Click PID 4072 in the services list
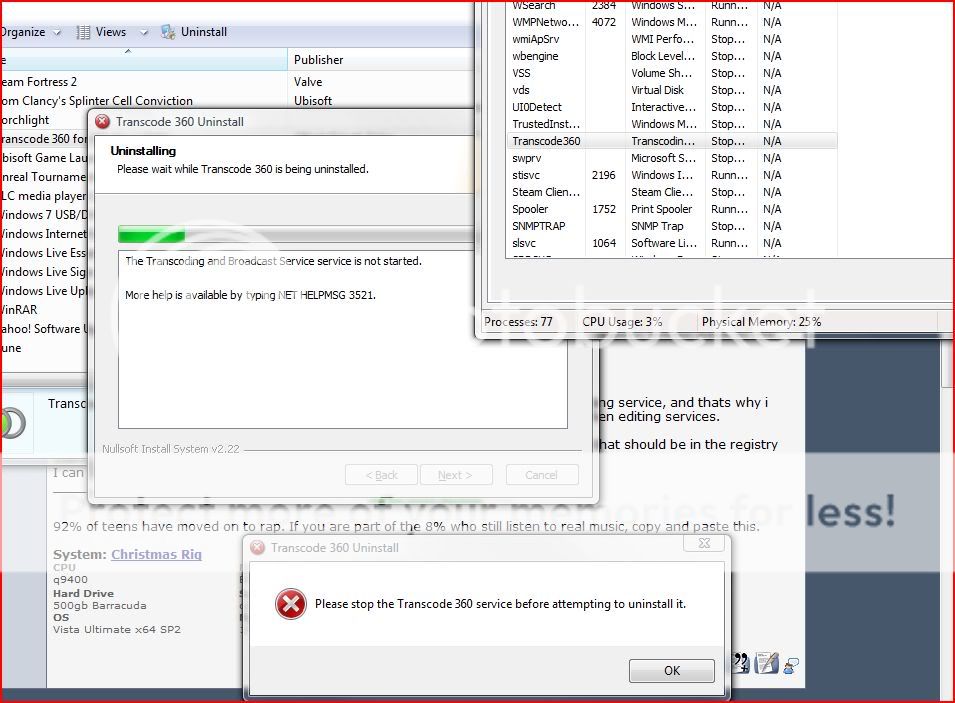 604,22
